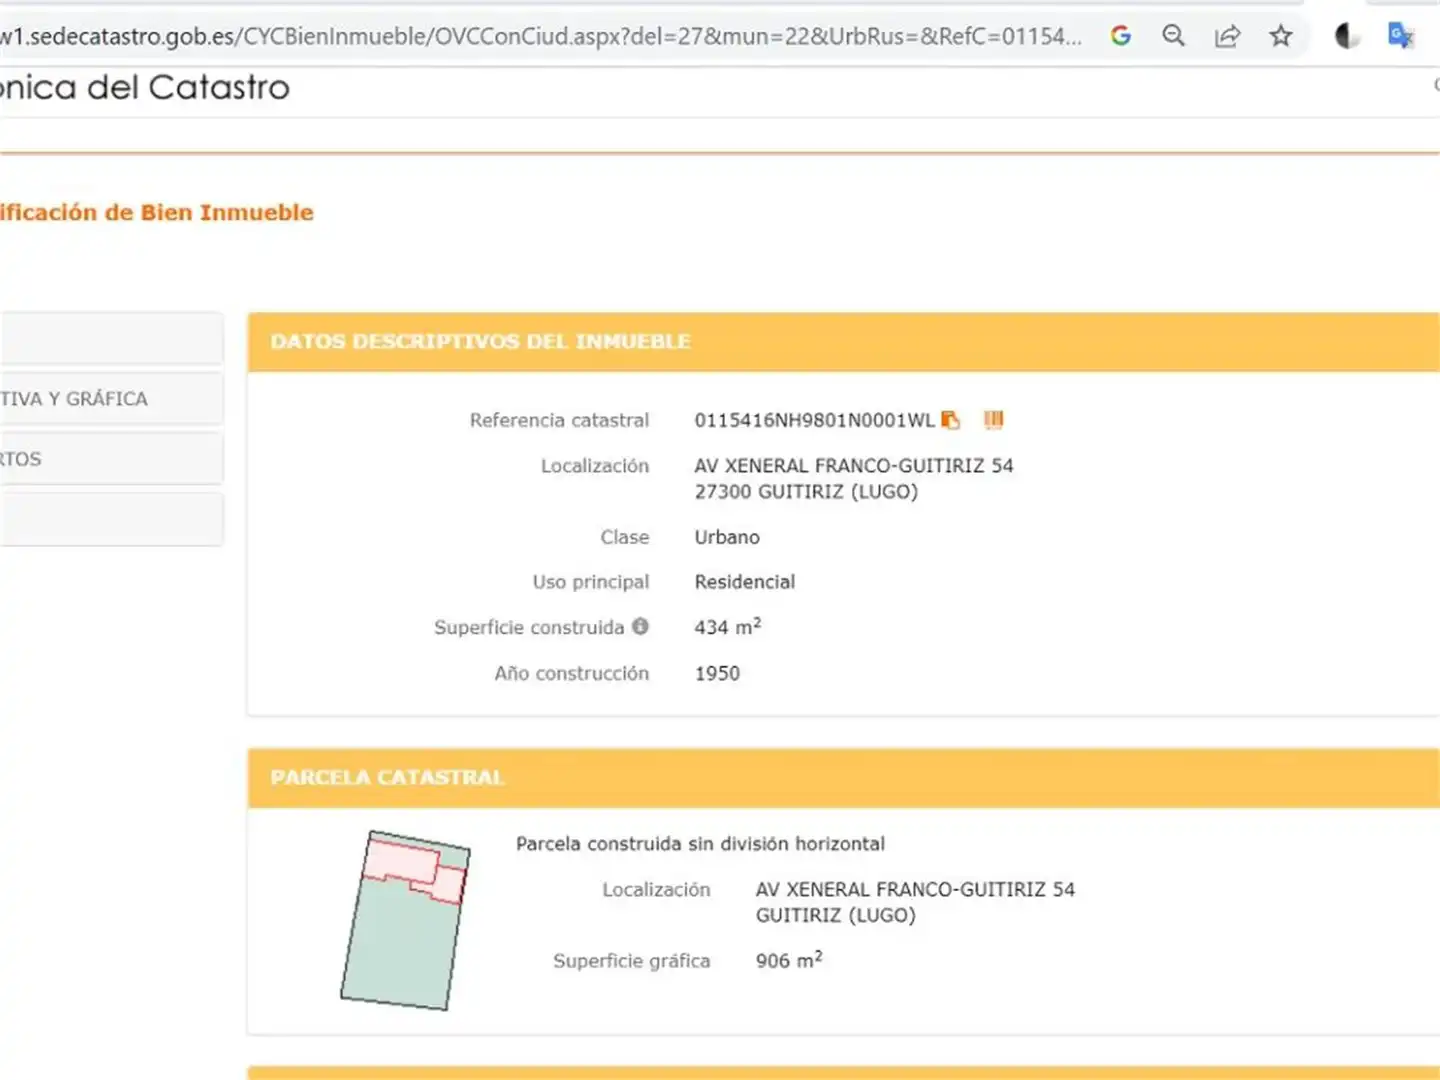Click the 'PARCELA CATASTRAL' section header
Viewport: 1440px width, 1080px height.
[387, 777]
